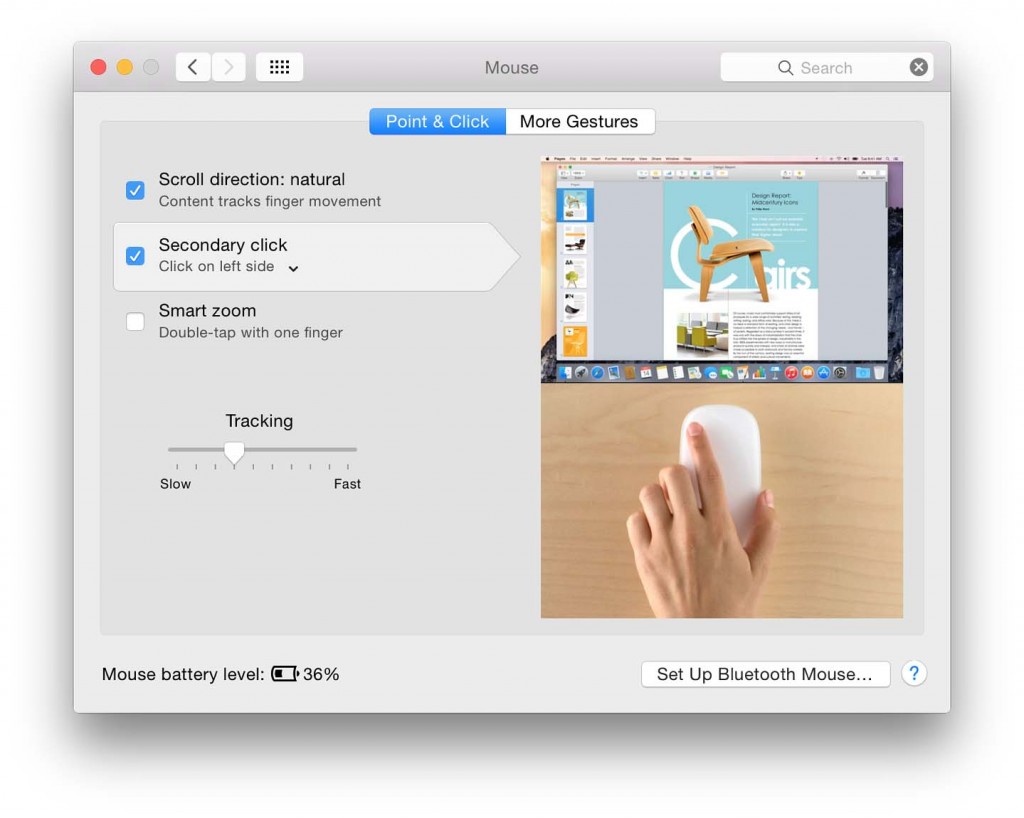Click the Slow label under the slider
Viewport: 1024px width, 818px height.
pyautogui.click(x=175, y=483)
